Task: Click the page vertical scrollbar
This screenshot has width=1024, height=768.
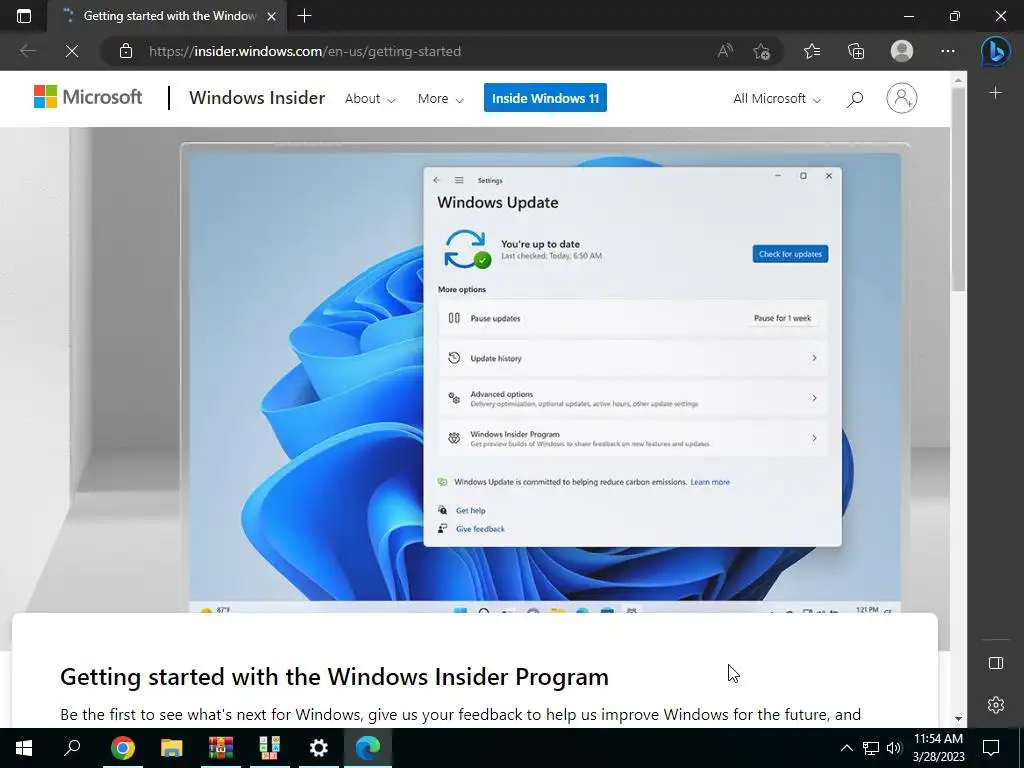Action: [958, 189]
